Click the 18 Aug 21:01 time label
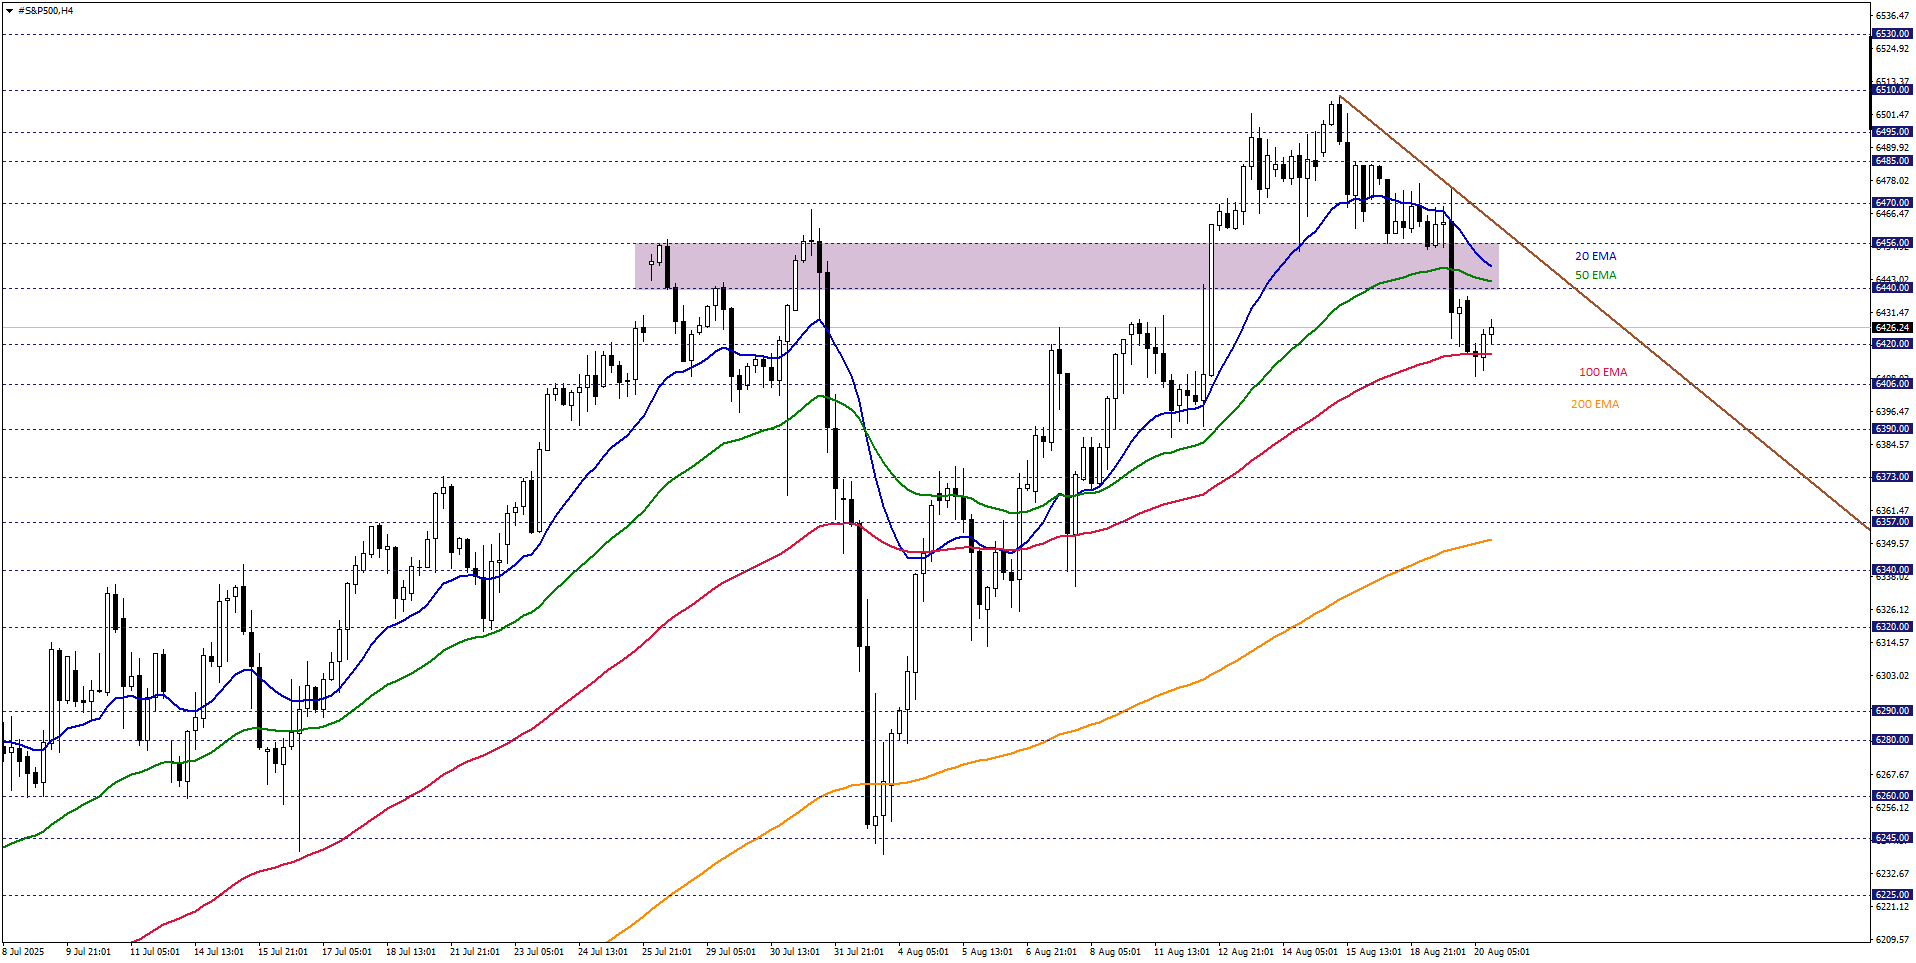The height and width of the screenshot is (963, 1916). (1438, 952)
